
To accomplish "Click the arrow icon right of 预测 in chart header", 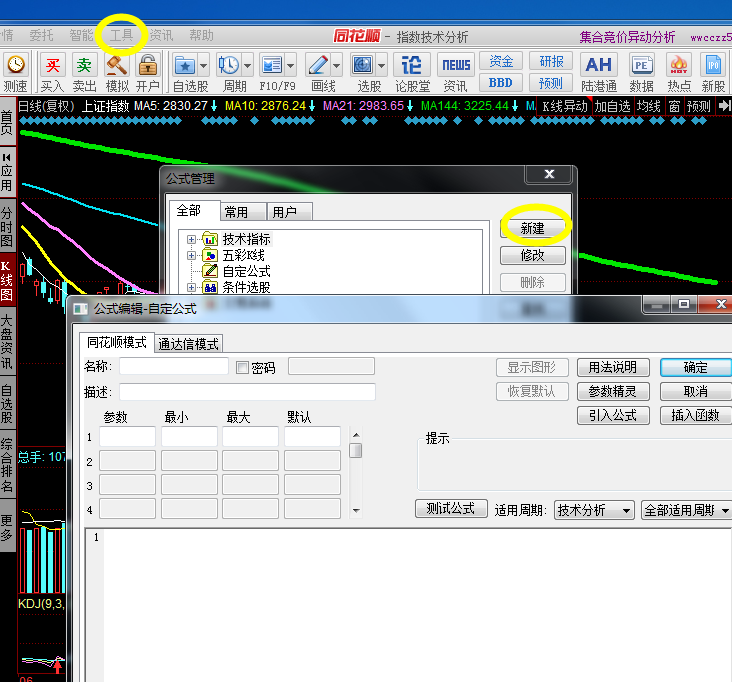I will point(724,106).
